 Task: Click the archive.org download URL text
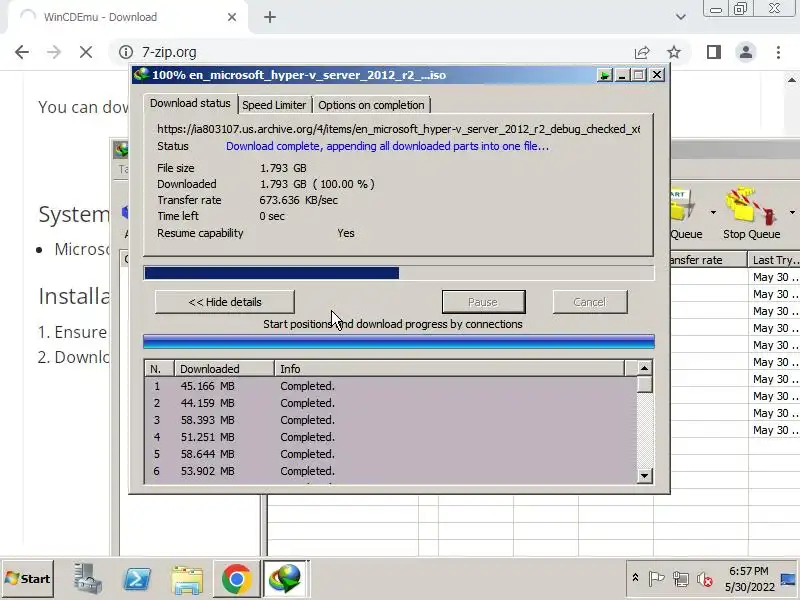[x=398, y=129]
